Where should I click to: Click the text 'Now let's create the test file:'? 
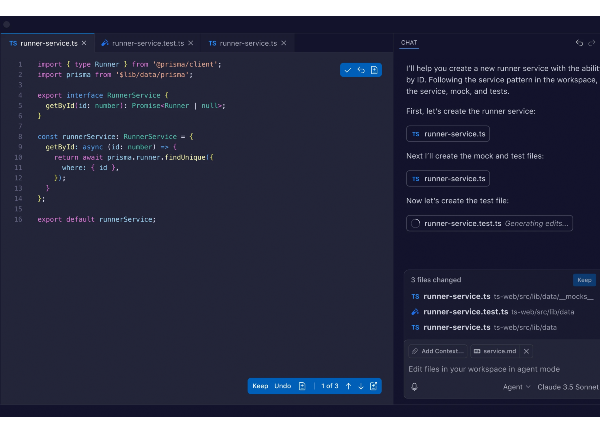pos(457,201)
